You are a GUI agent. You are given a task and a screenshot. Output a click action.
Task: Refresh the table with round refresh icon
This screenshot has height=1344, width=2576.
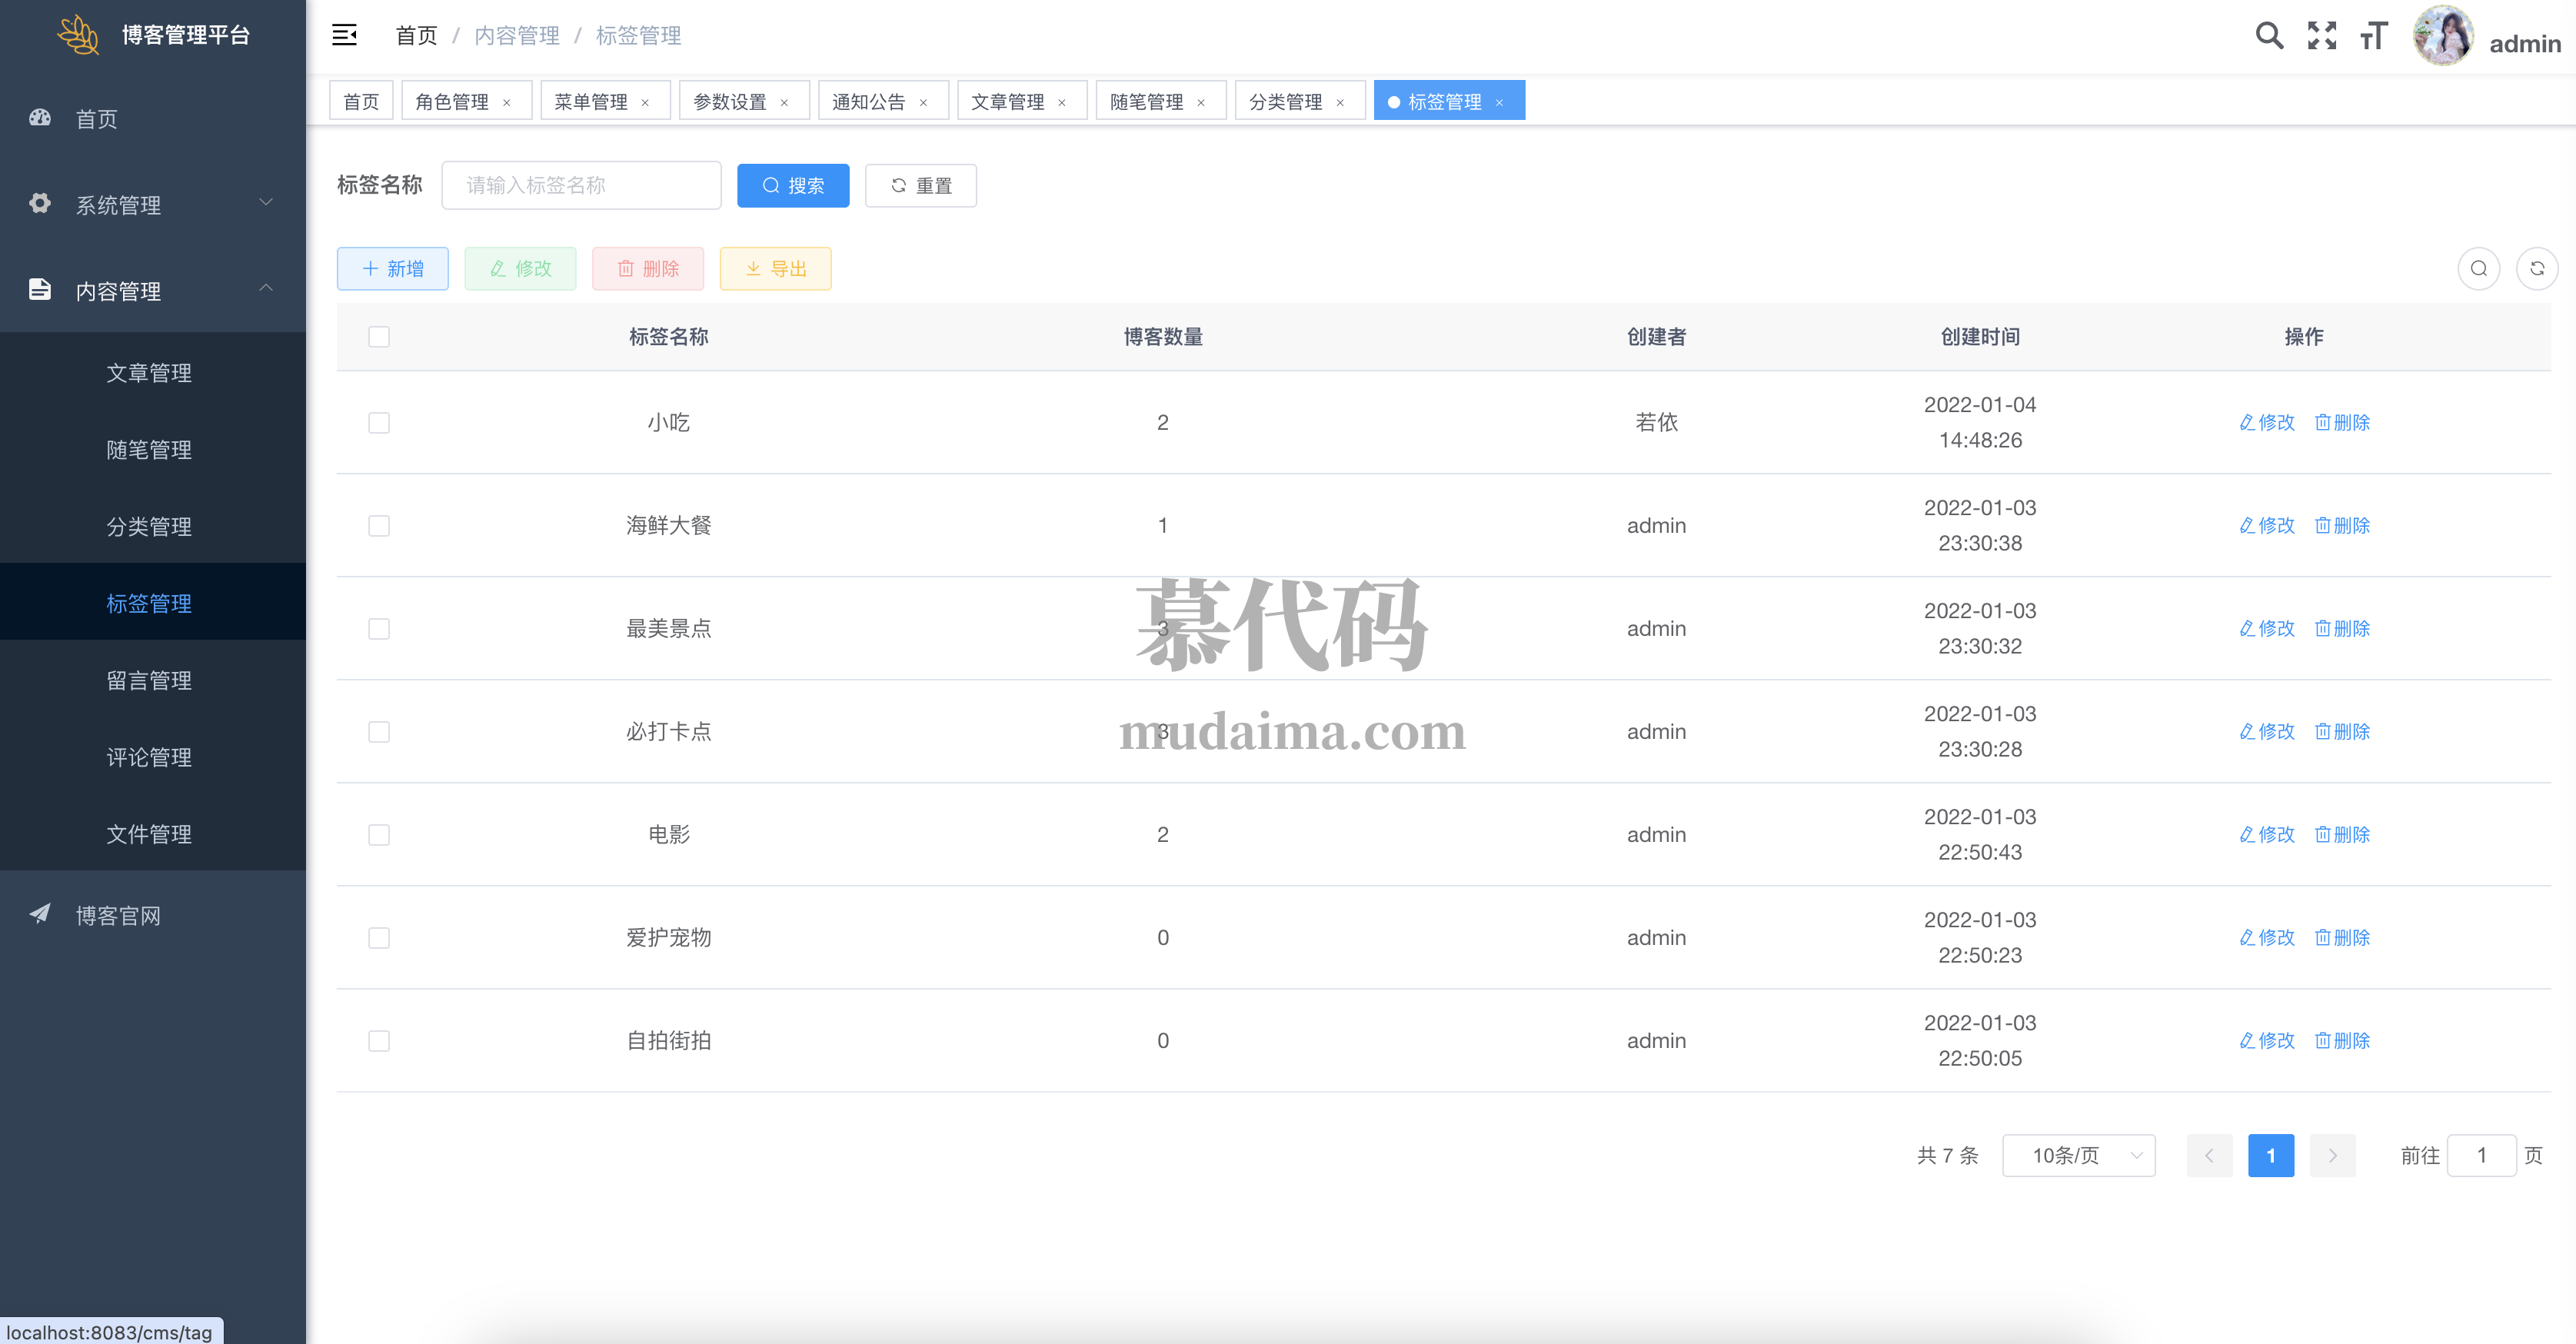point(2536,268)
